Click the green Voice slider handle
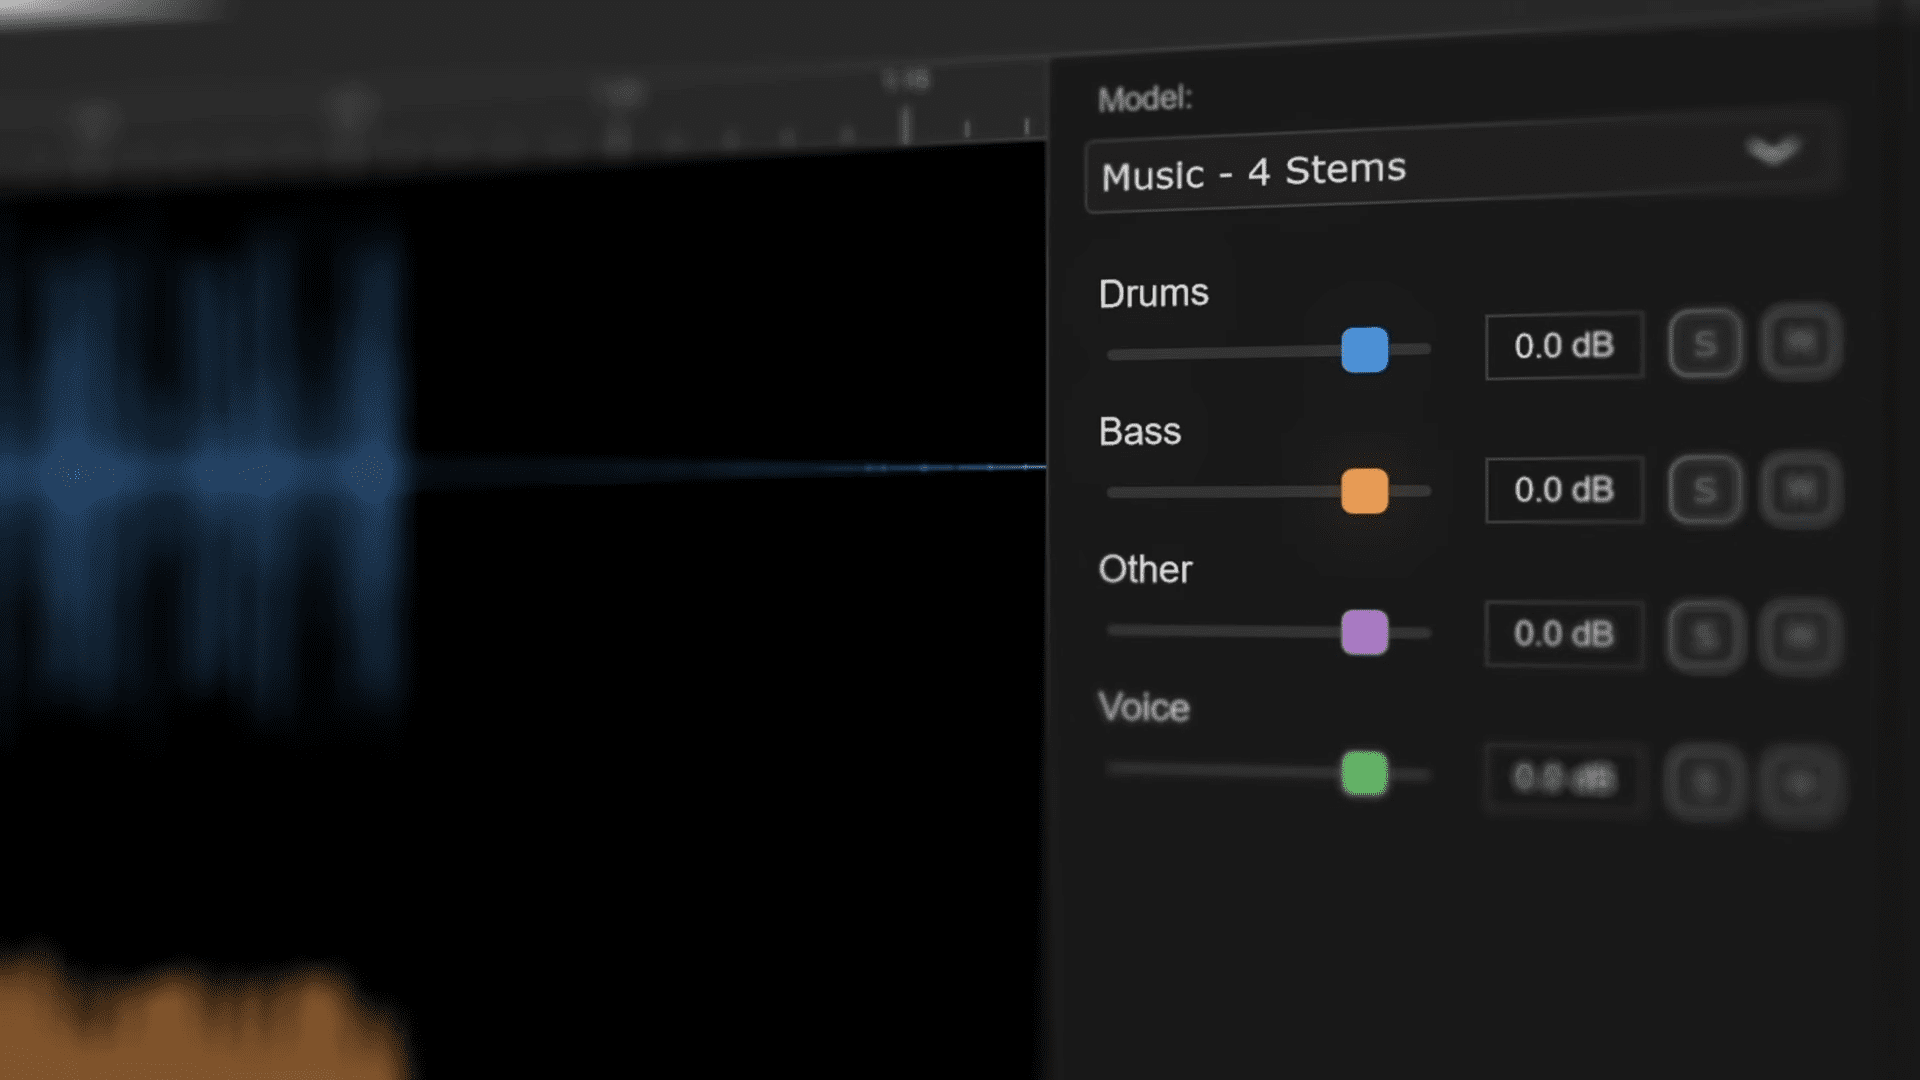Screen dimensions: 1920x1080 (1364, 773)
